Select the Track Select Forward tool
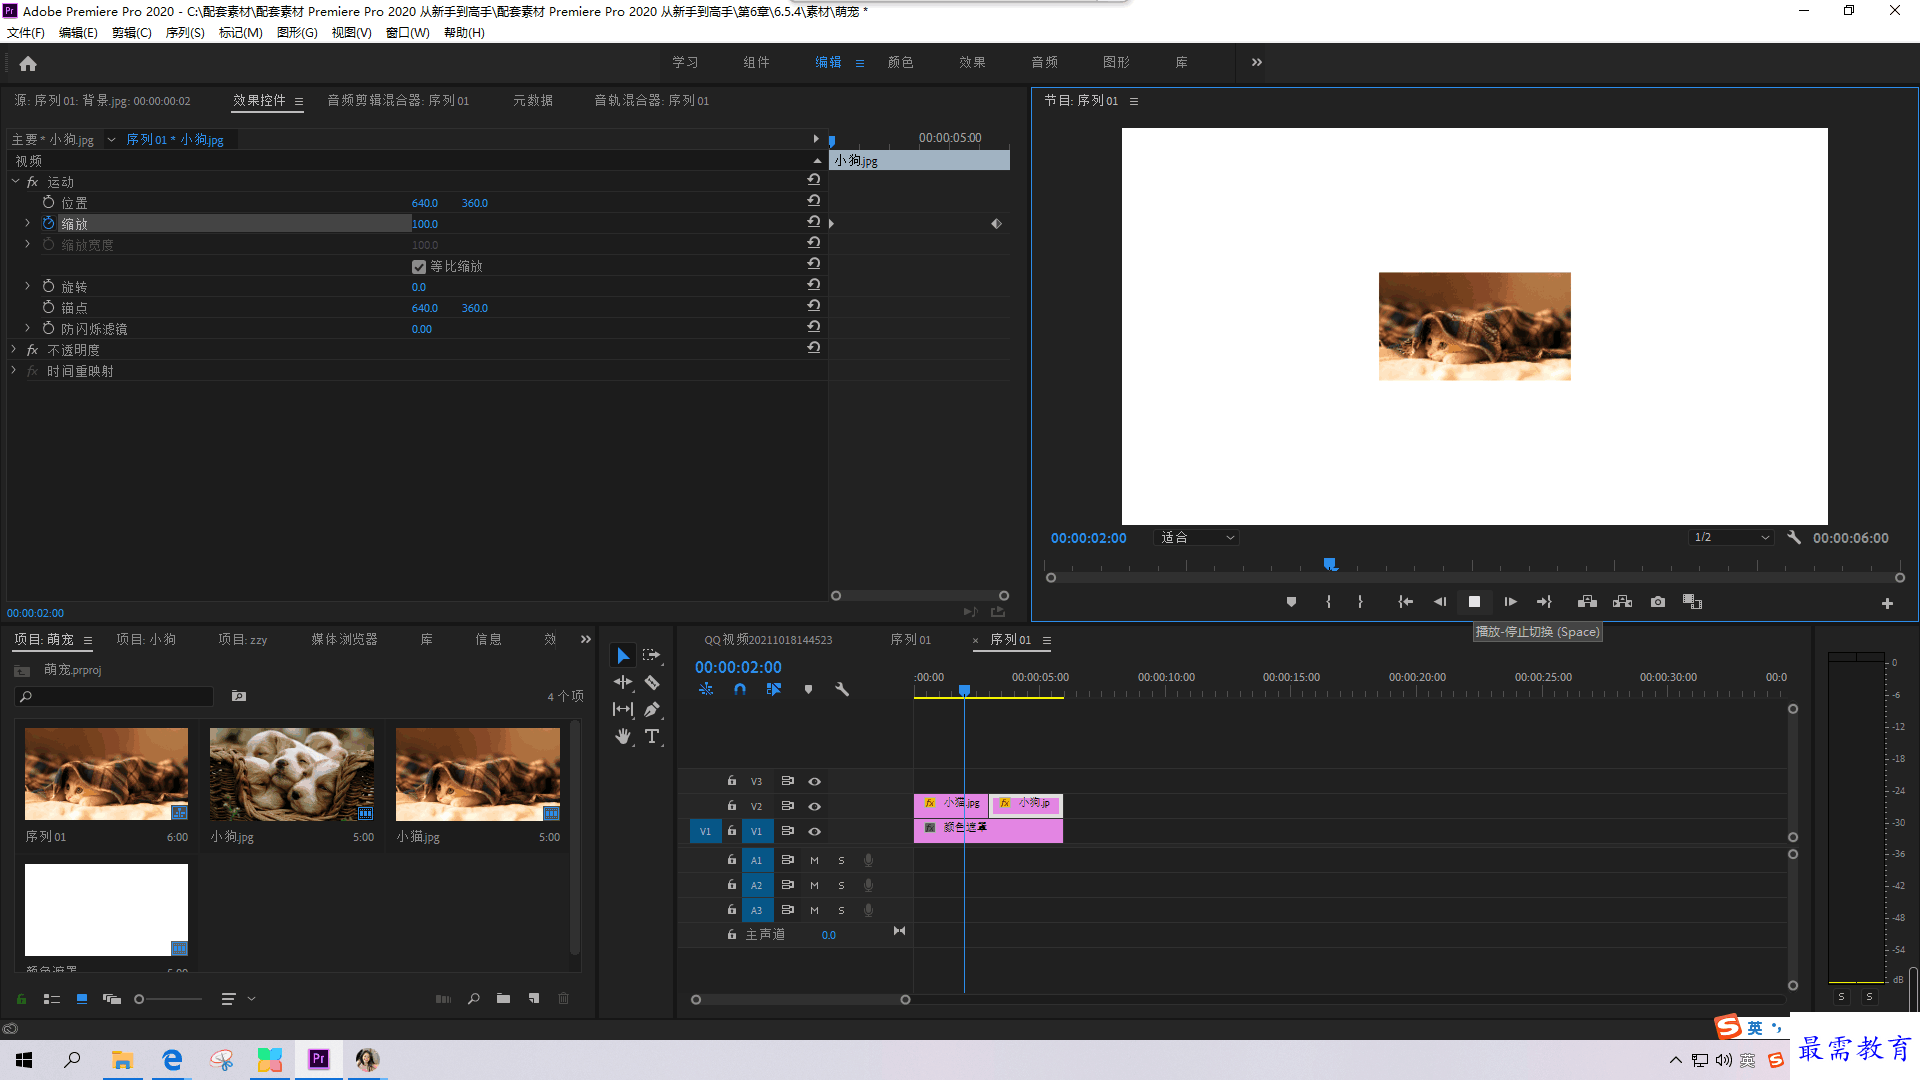 pos(652,655)
